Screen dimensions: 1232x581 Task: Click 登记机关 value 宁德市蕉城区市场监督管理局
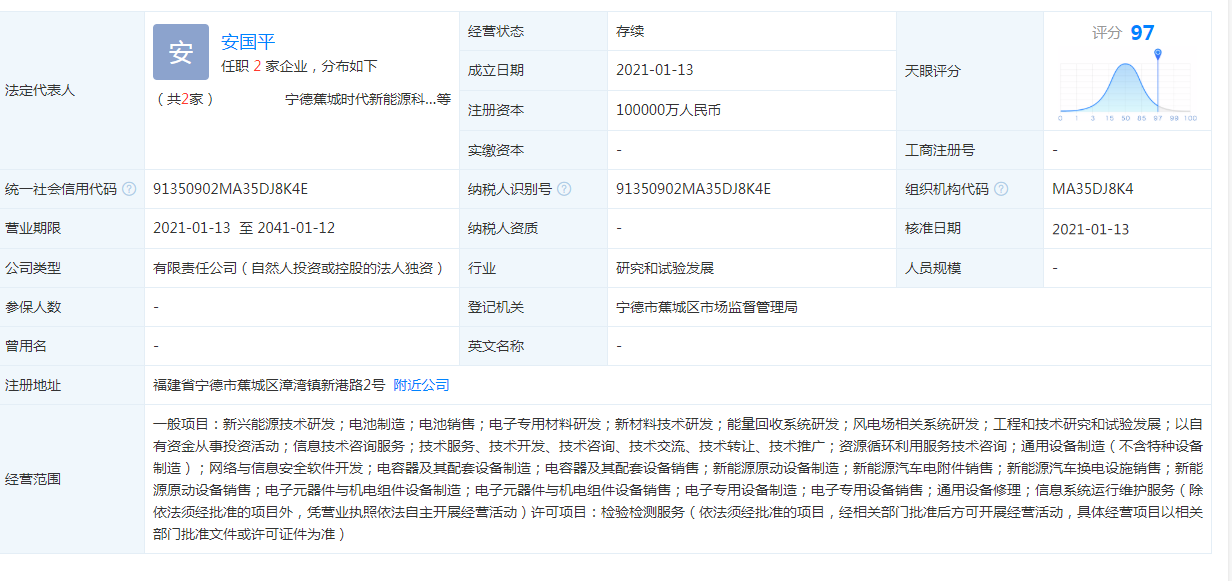pos(707,307)
